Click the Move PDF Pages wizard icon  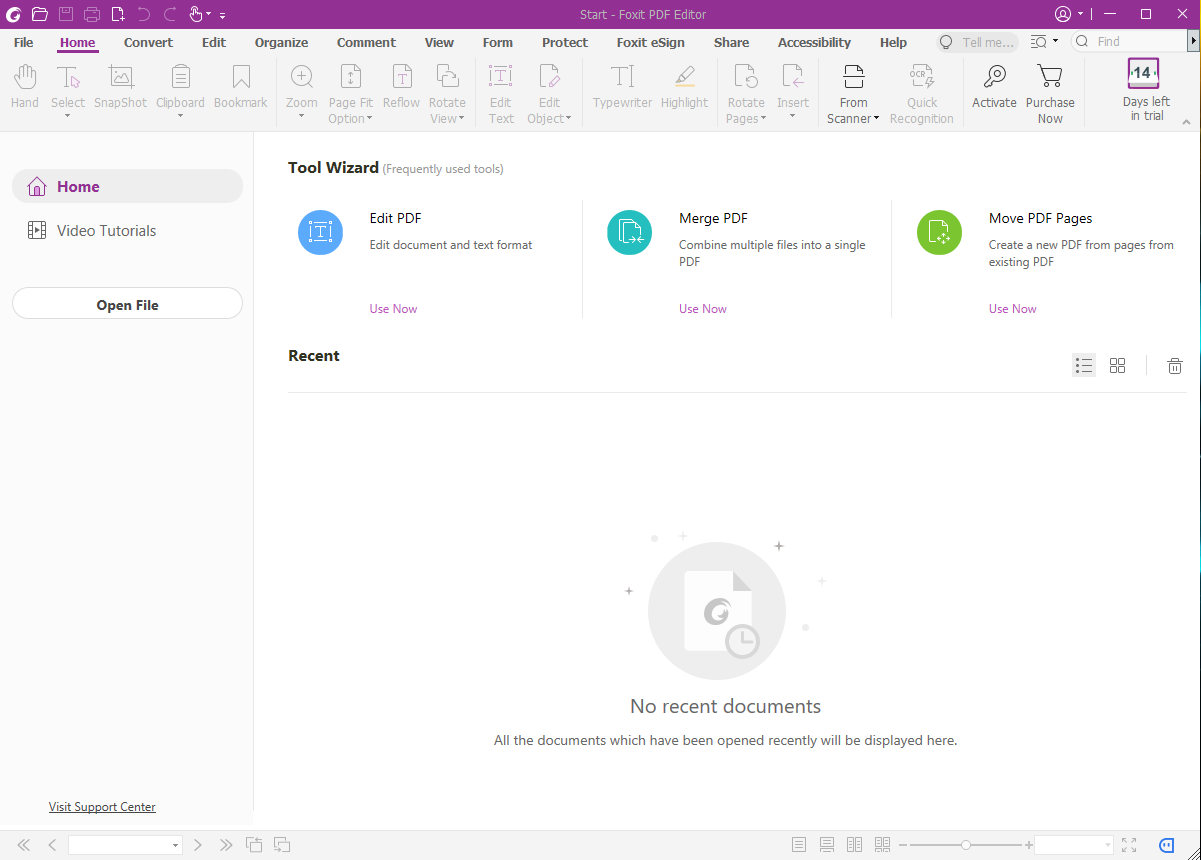point(939,232)
